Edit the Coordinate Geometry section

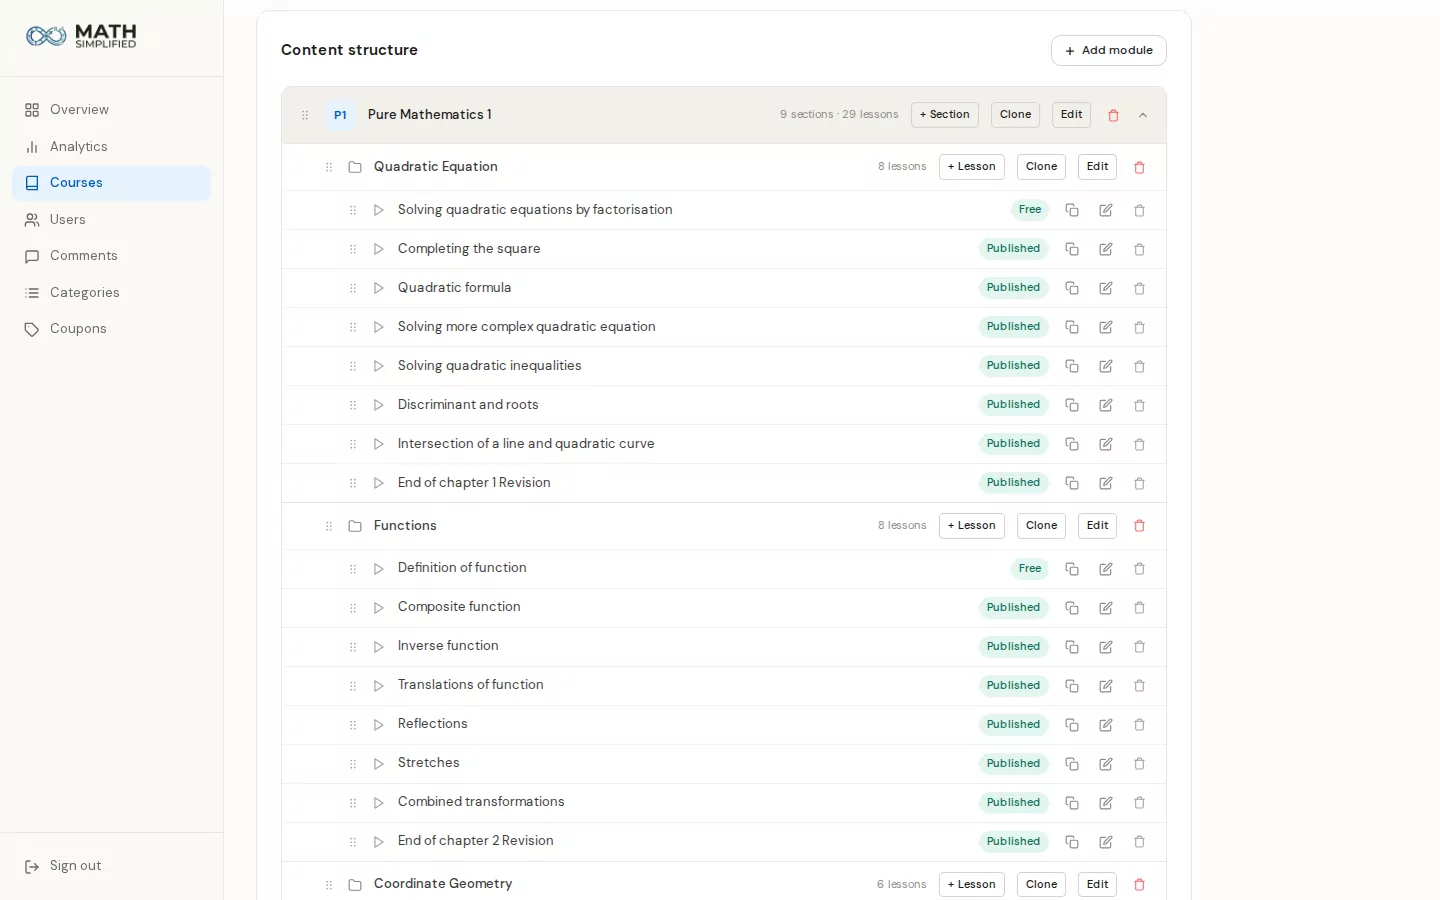coord(1097,885)
